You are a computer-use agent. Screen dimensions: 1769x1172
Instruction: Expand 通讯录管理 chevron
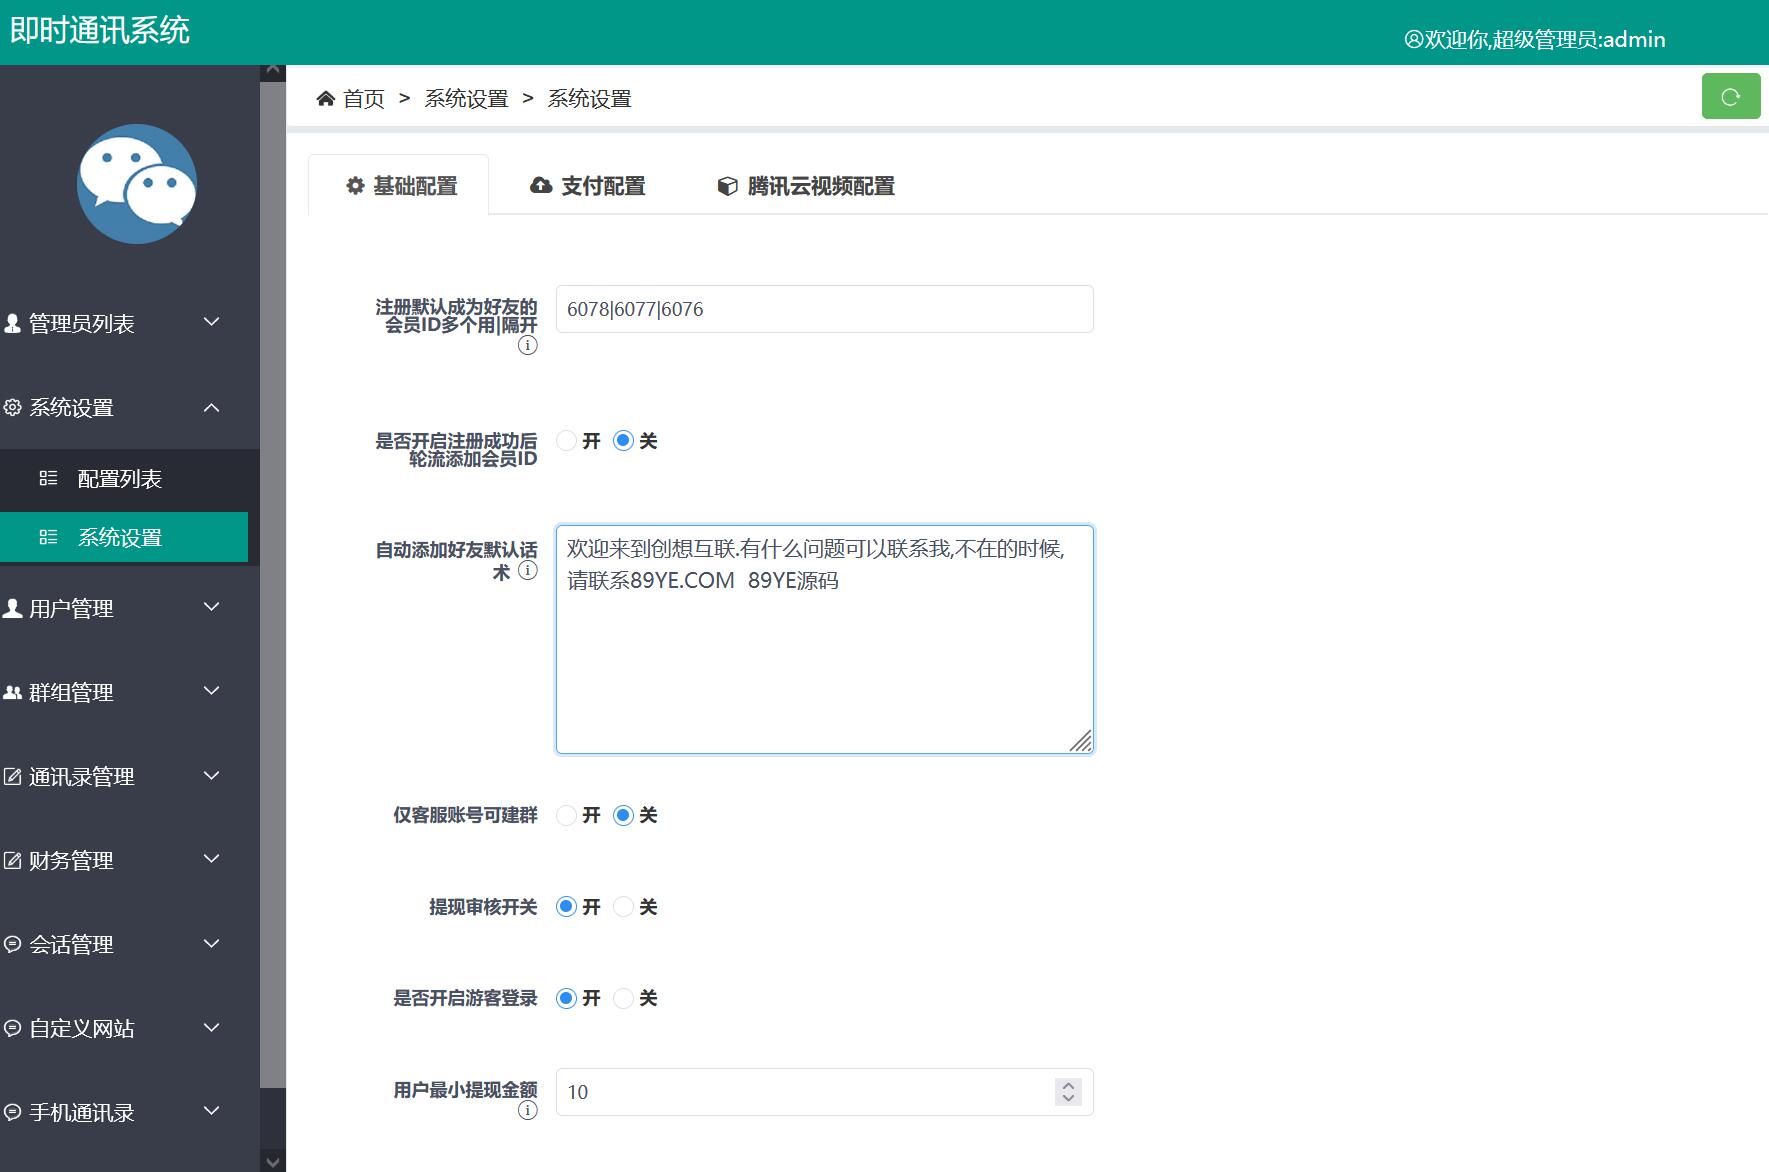[x=211, y=775]
